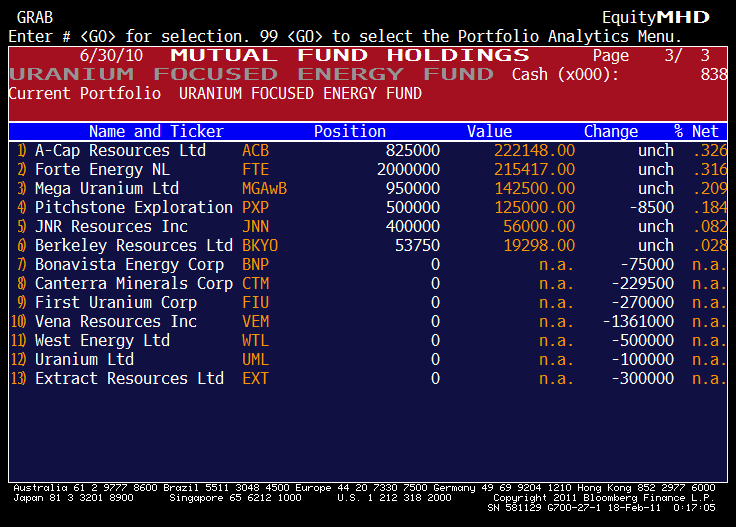Click value 222148.00
The height and width of the screenshot is (527, 736).
pyautogui.click(x=535, y=151)
